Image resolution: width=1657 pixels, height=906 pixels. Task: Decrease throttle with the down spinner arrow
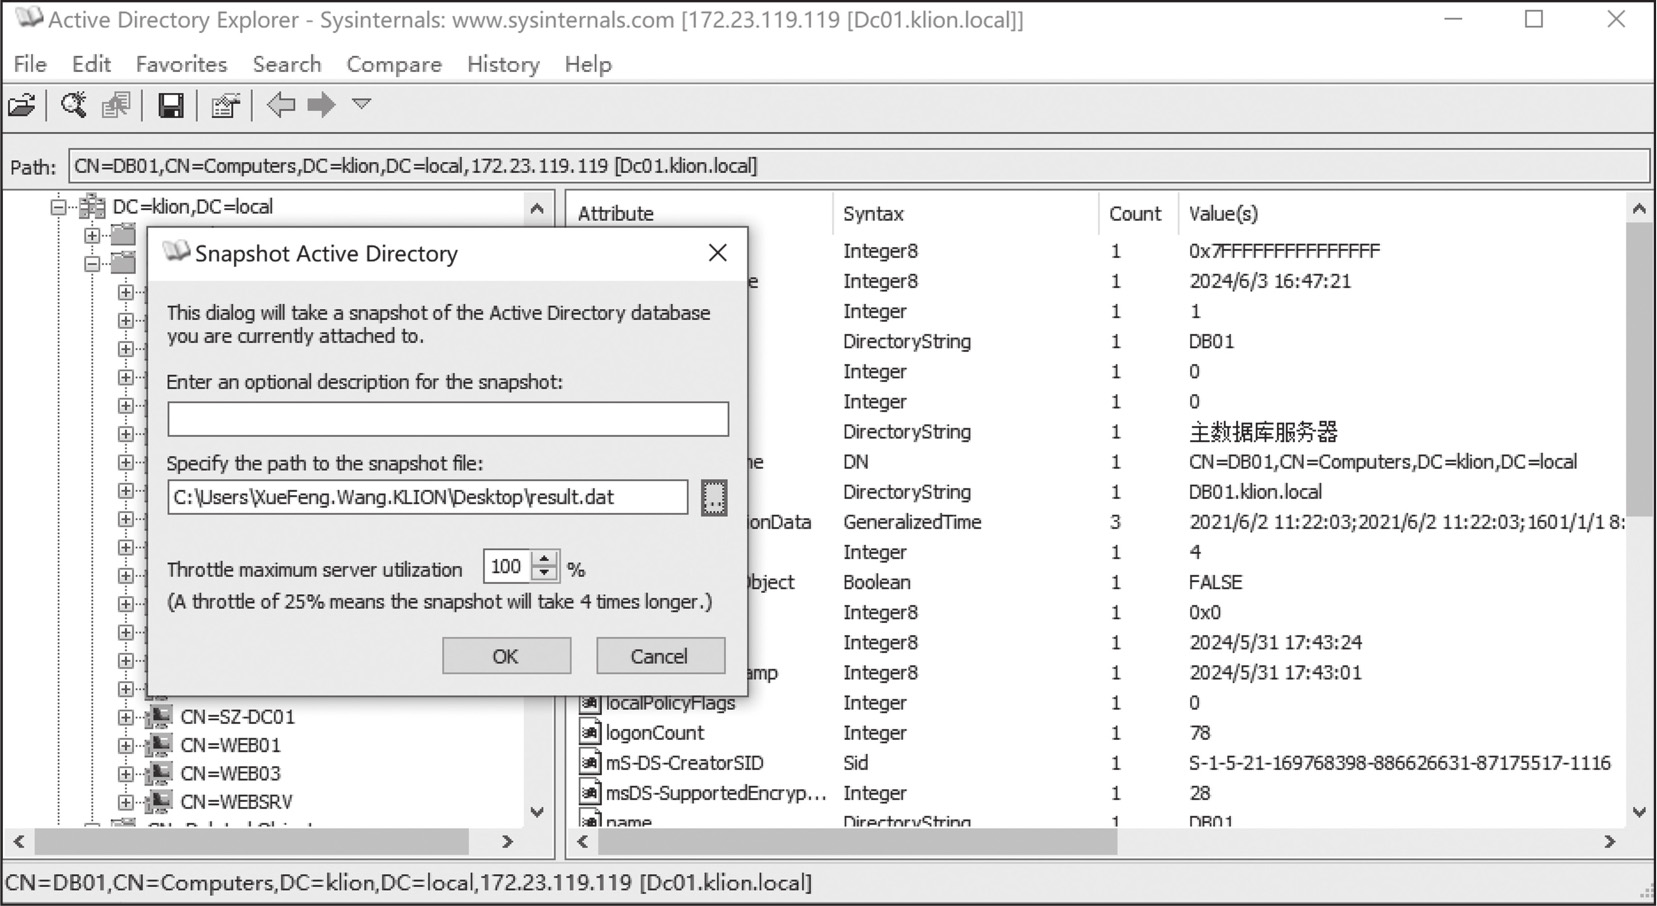pyautogui.click(x=544, y=575)
